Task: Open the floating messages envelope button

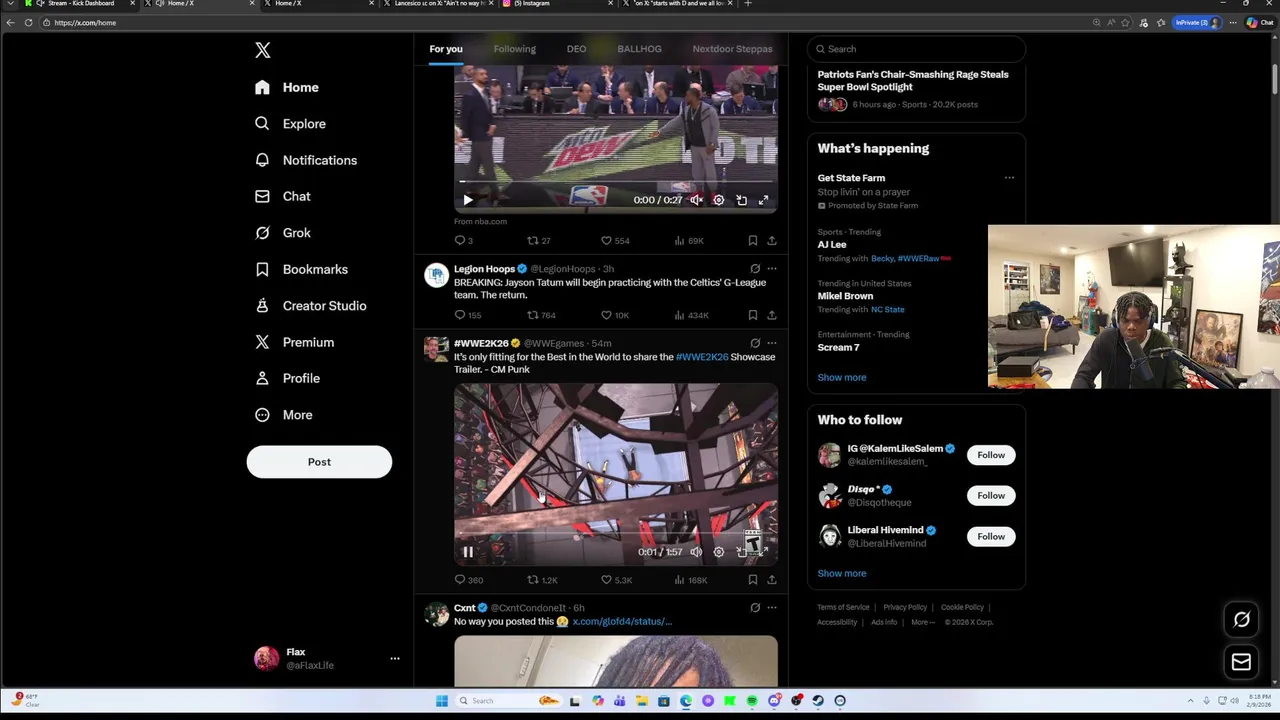Action: pyautogui.click(x=1241, y=662)
